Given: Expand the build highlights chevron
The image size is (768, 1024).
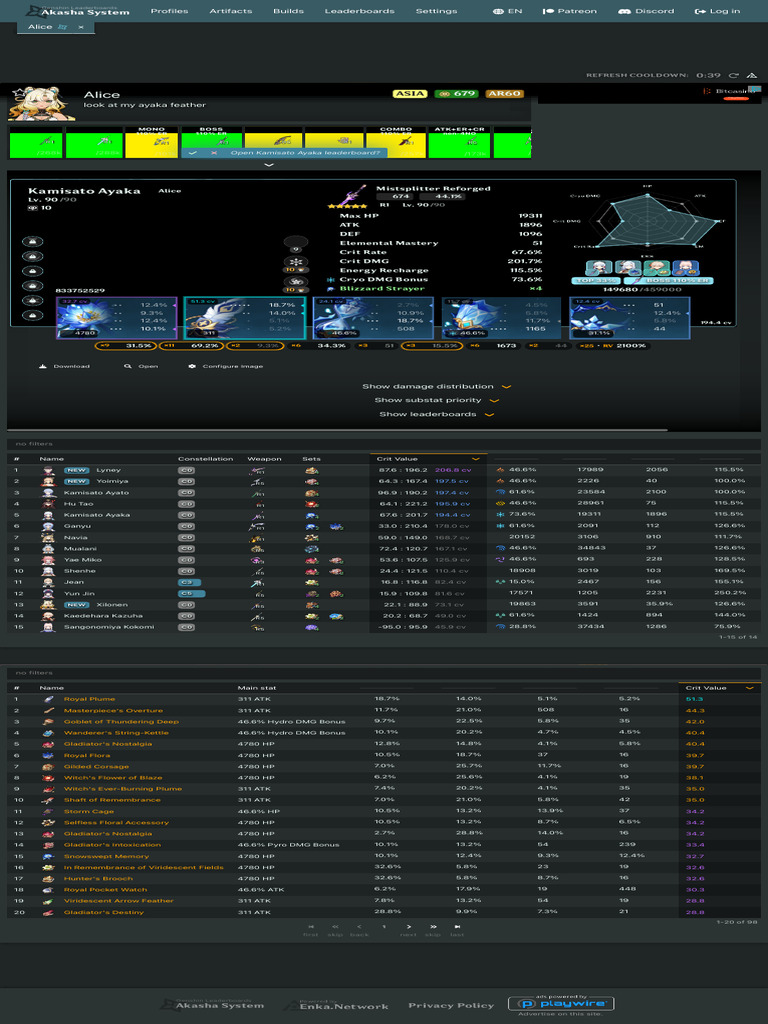Looking at the screenshot, I should 268,165.
